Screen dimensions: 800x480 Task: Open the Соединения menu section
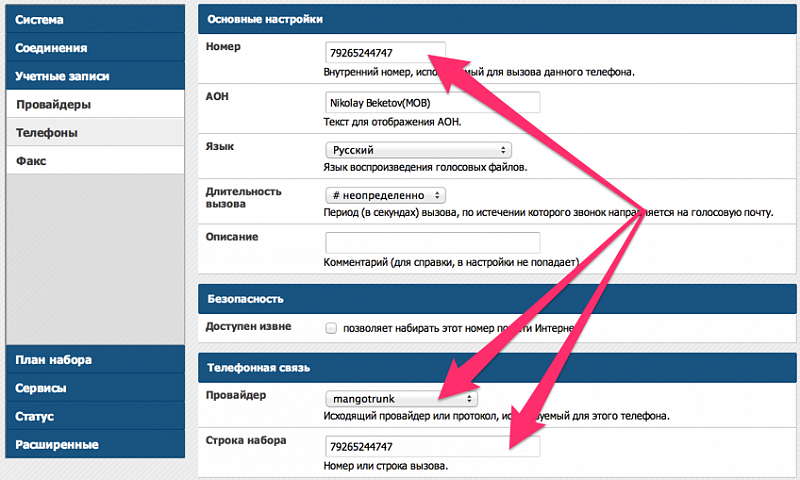[x=95, y=47]
